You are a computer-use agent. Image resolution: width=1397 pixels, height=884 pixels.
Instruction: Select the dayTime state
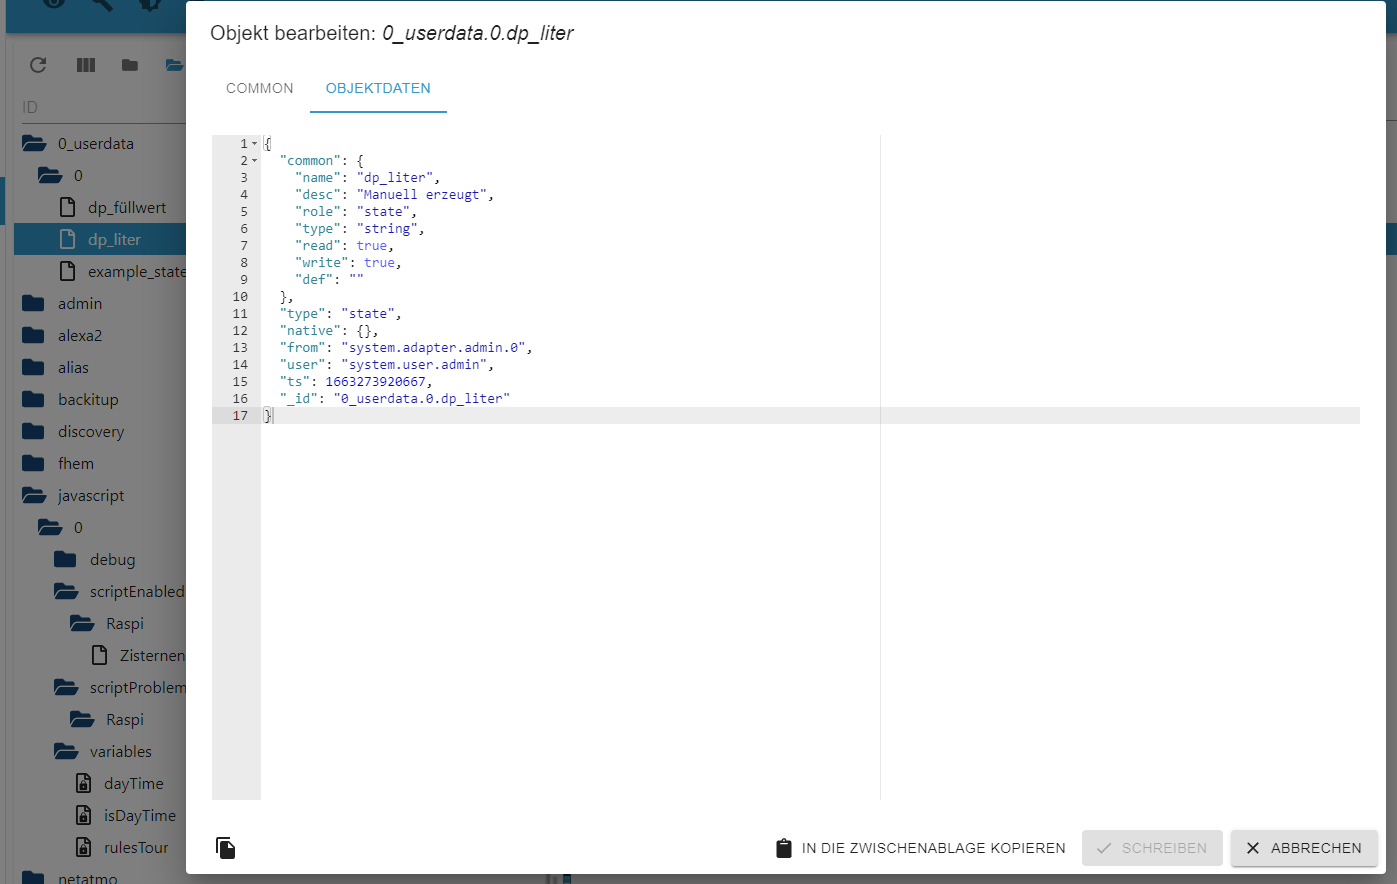[133, 784]
